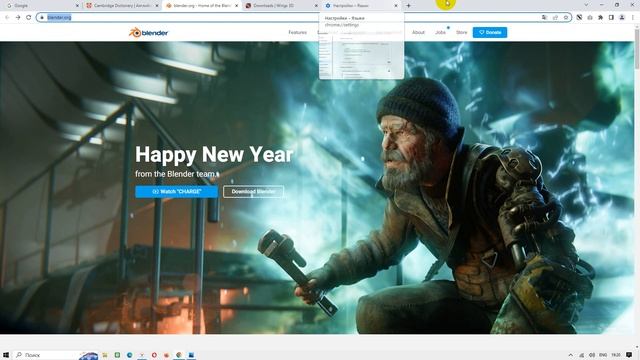This screenshot has height=360, width=640.
Task: Click the page vertical scrollbar thumb
Action: tap(637, 49)
